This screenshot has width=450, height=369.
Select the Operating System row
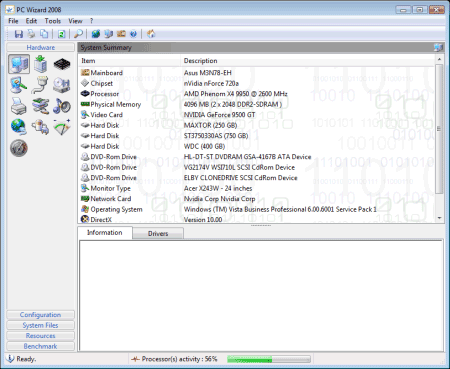(x=257, y=209)
